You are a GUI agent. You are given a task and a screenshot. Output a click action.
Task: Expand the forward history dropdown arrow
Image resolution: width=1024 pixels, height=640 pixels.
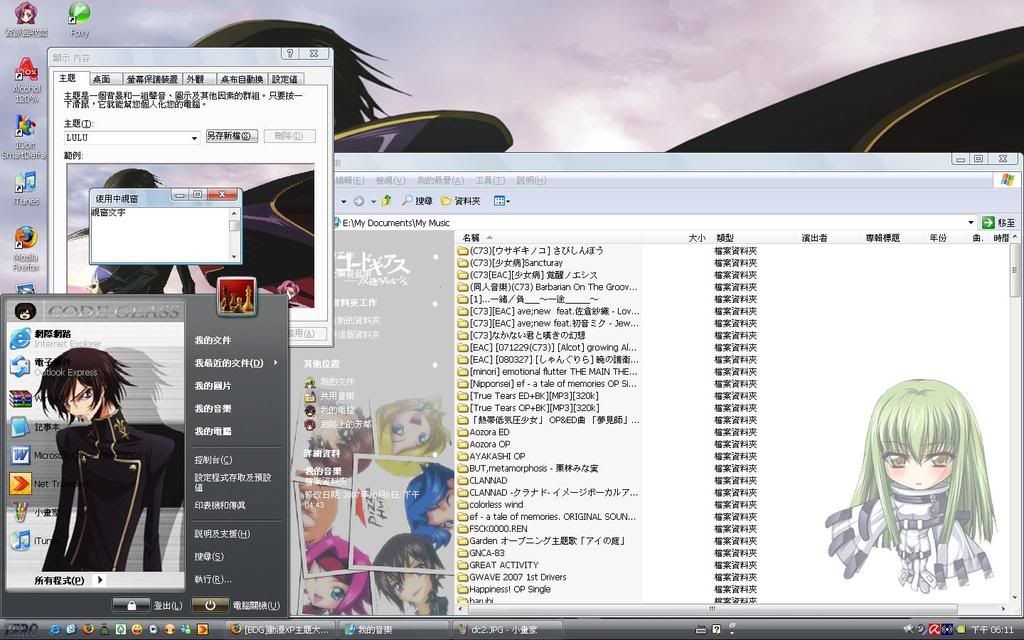373,201
